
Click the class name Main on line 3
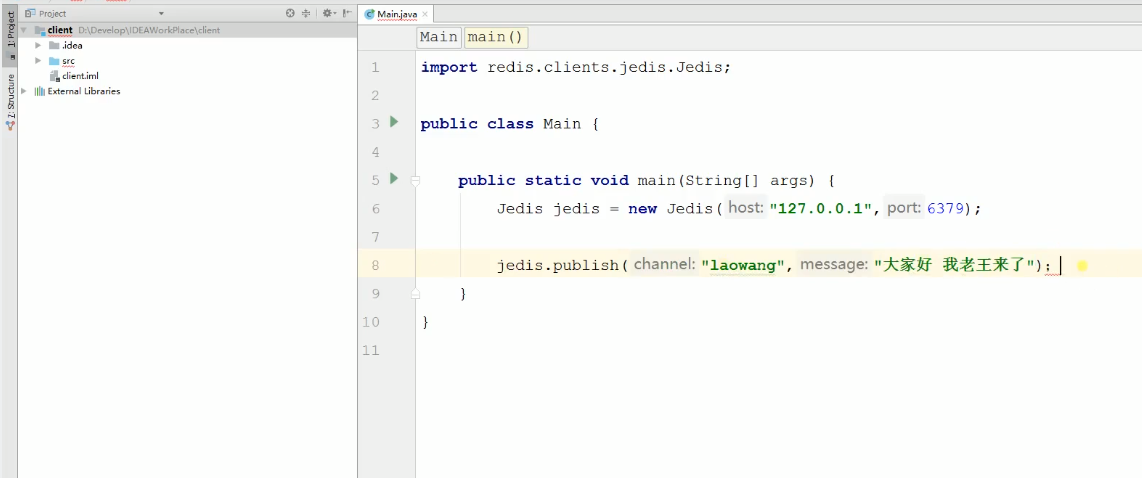[x=562, y=124]
